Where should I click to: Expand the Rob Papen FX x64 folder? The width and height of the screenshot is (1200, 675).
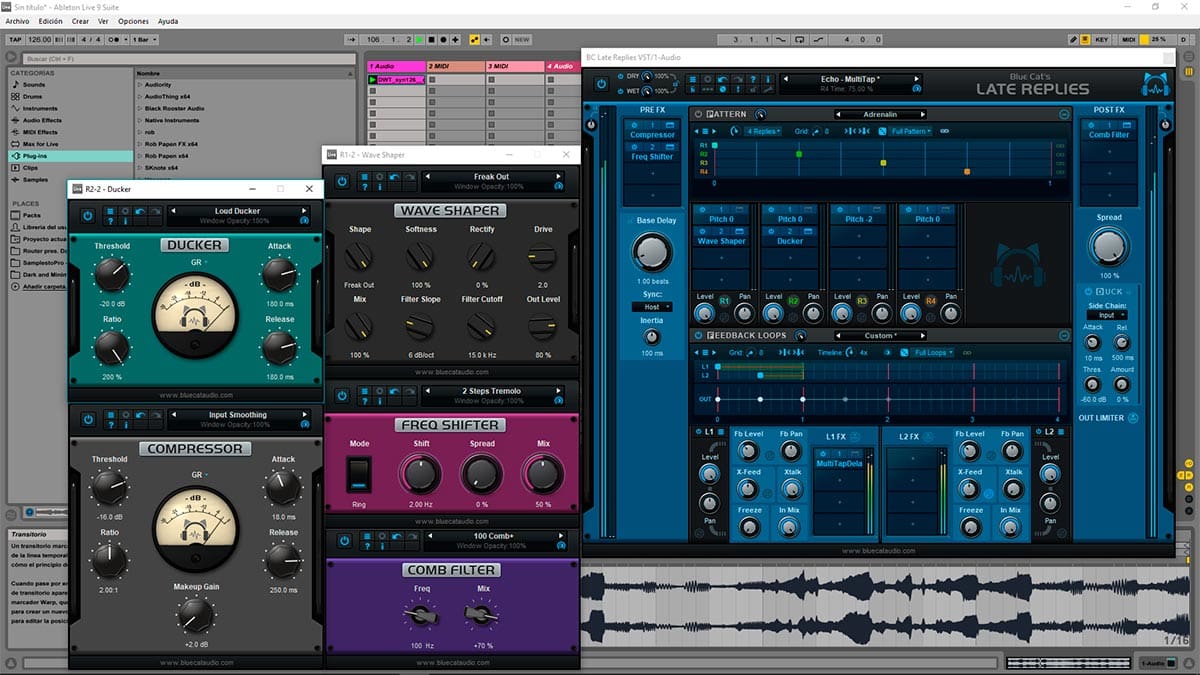(138, 144)
